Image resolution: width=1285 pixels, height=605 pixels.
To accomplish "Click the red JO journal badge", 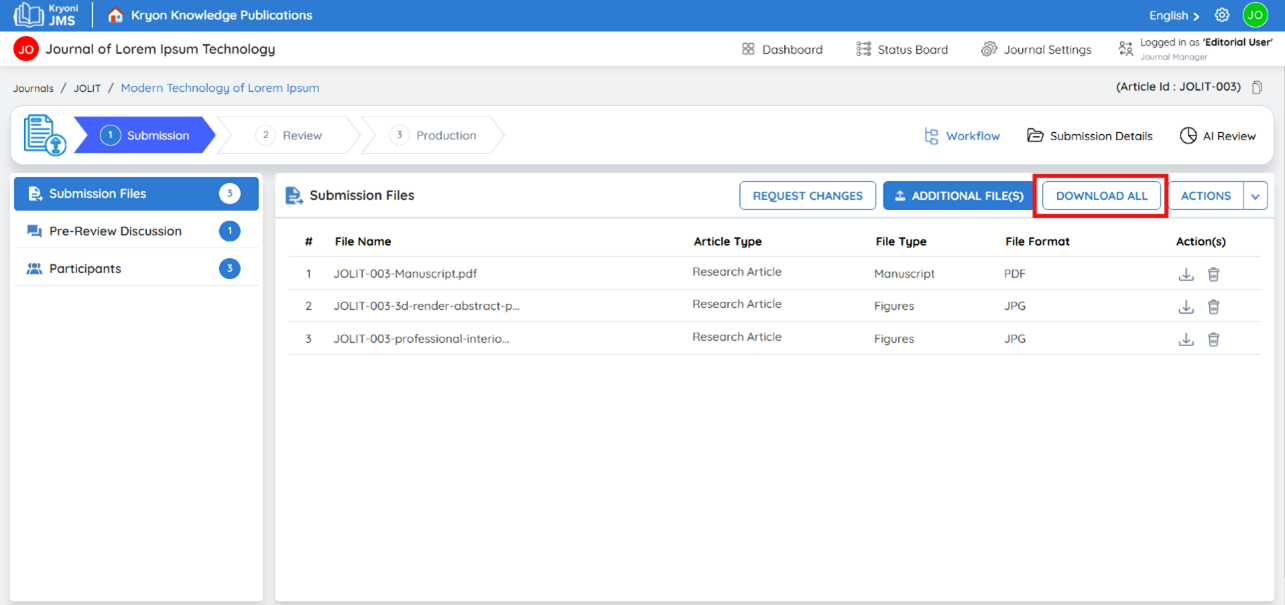I will [x=26, y=49].
